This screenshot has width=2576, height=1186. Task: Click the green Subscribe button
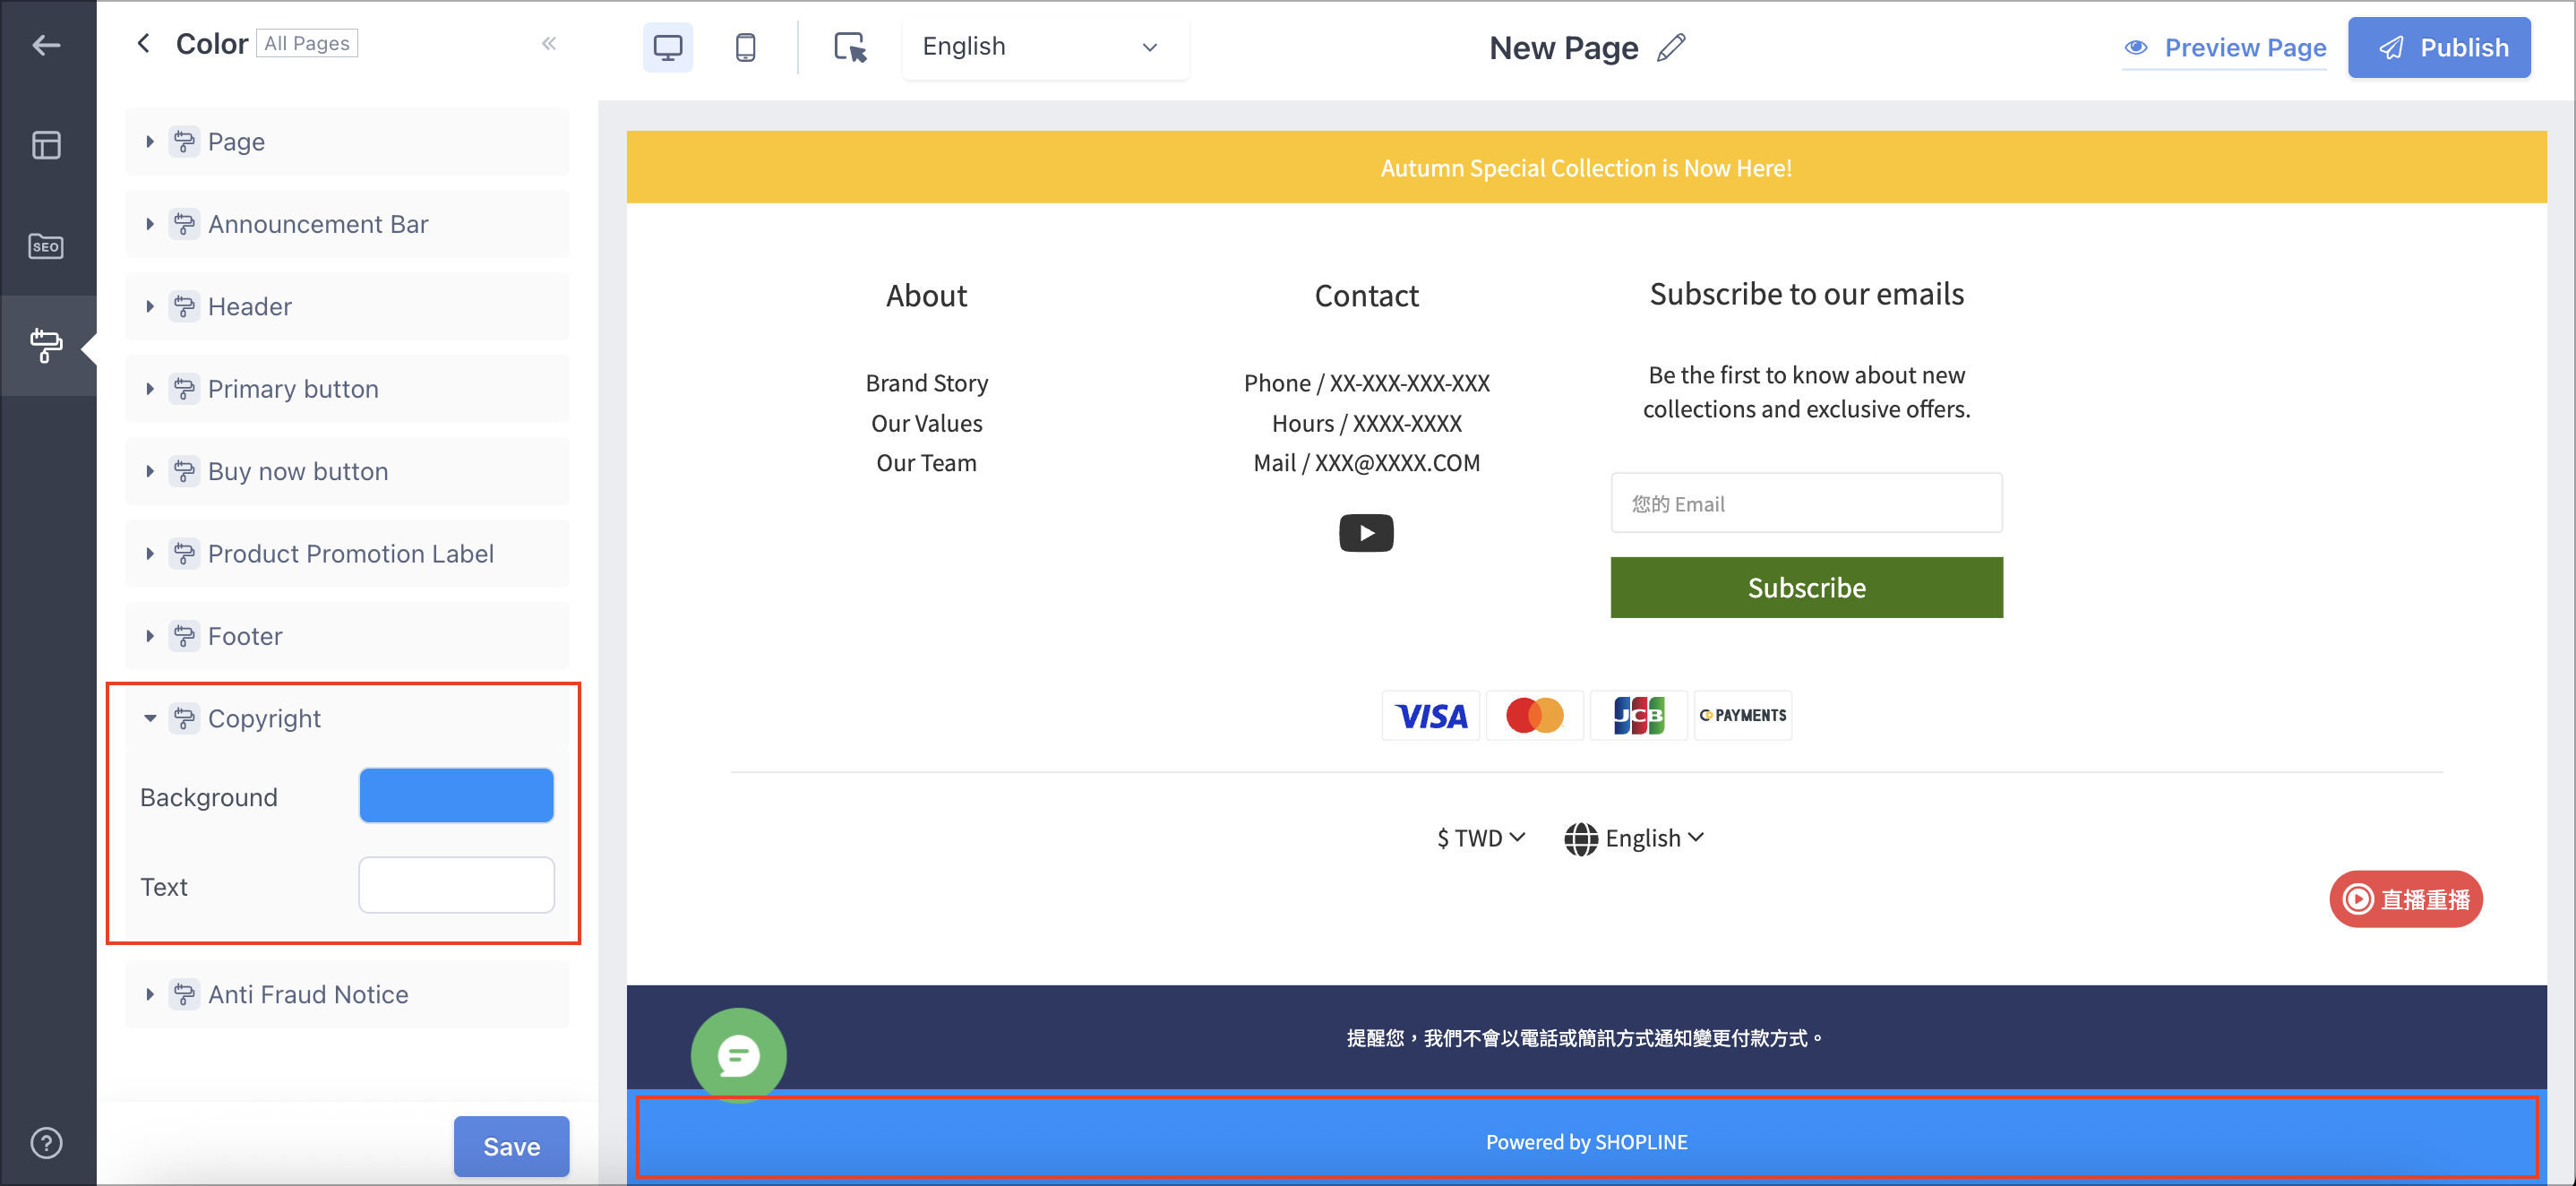pos(1806,587)
